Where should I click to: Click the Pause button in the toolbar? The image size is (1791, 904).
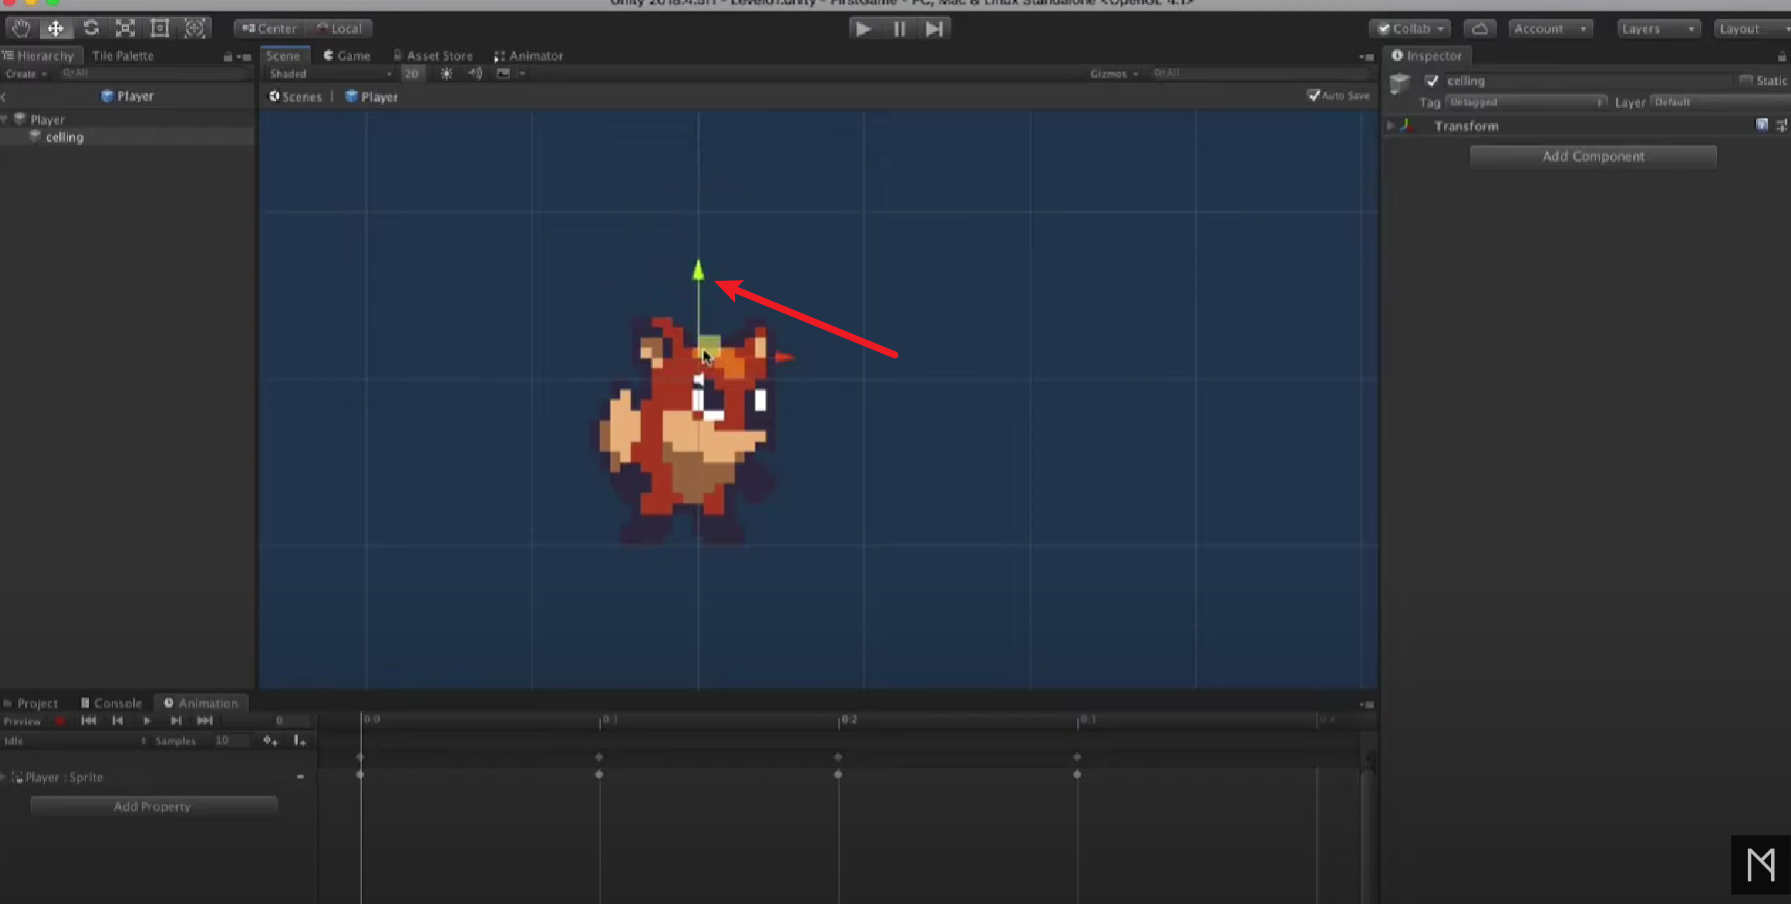tap(899, 29)
